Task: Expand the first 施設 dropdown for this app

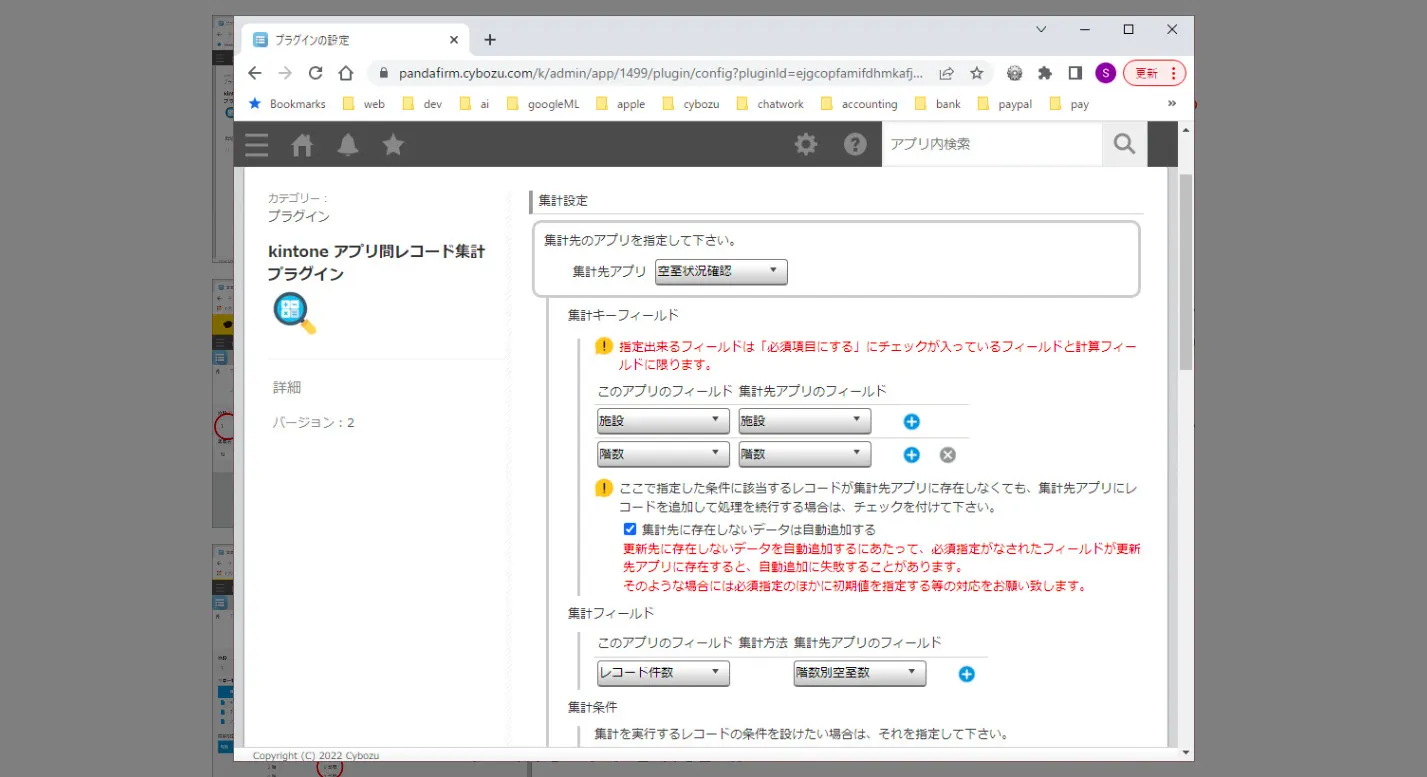Action: (x=662, y=421)
